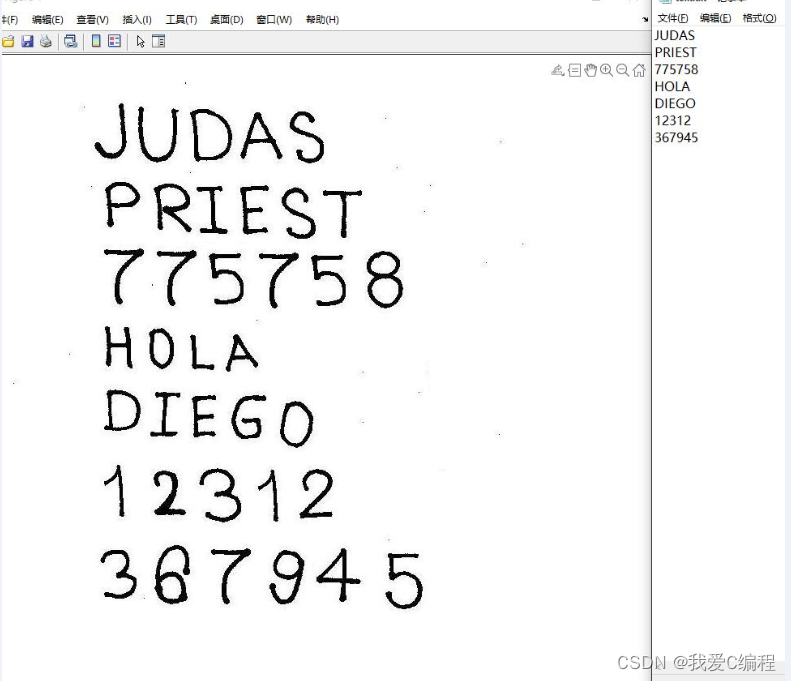
Task: Click the dock figure arrow in menu bar
Action: click(x=645, y=20)
